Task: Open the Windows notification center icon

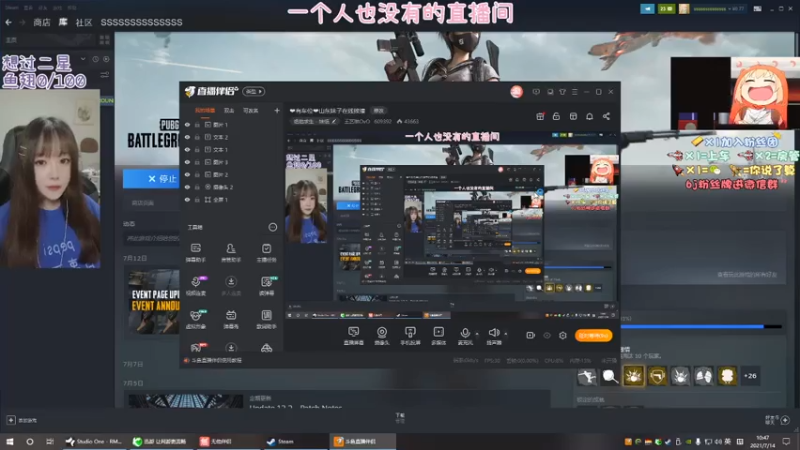Action: [787, 441]
